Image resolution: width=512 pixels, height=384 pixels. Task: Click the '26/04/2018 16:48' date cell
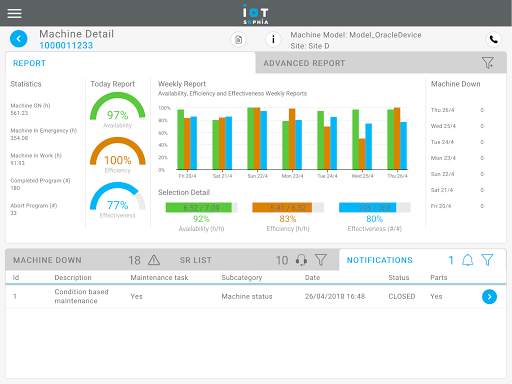tap(335, 296)
